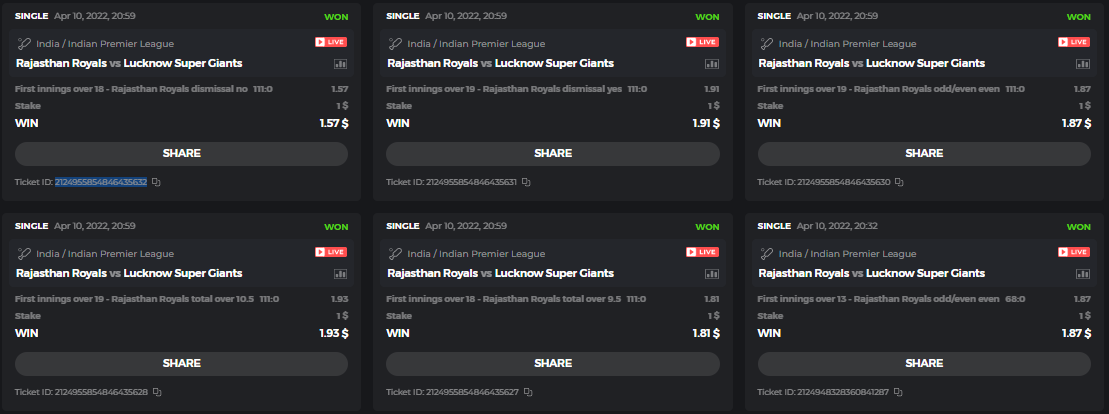
Task: Share the 20:32 over 13 odd/even bet
Action: pos(924,364)
